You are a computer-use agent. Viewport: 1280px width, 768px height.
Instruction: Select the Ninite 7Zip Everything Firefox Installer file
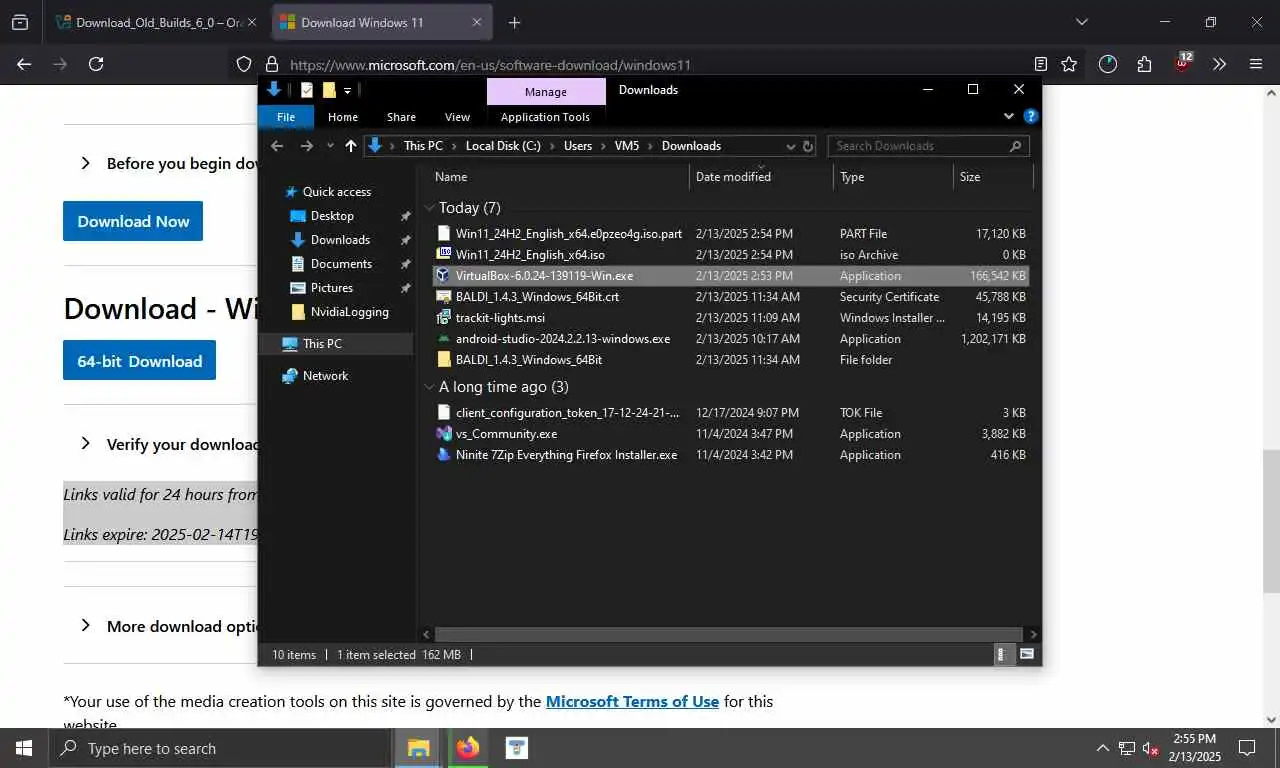click(x=731, y=455)
